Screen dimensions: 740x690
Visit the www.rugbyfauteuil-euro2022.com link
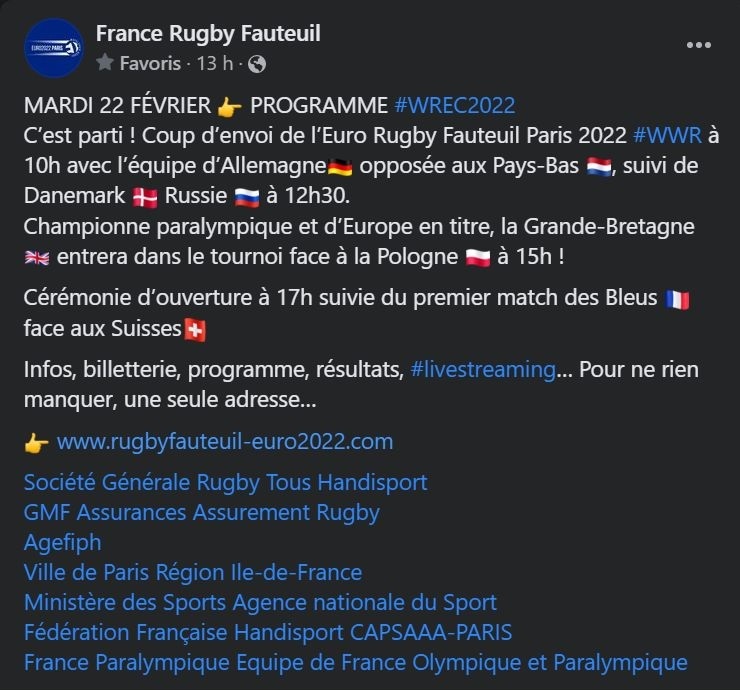coord(225,441)
